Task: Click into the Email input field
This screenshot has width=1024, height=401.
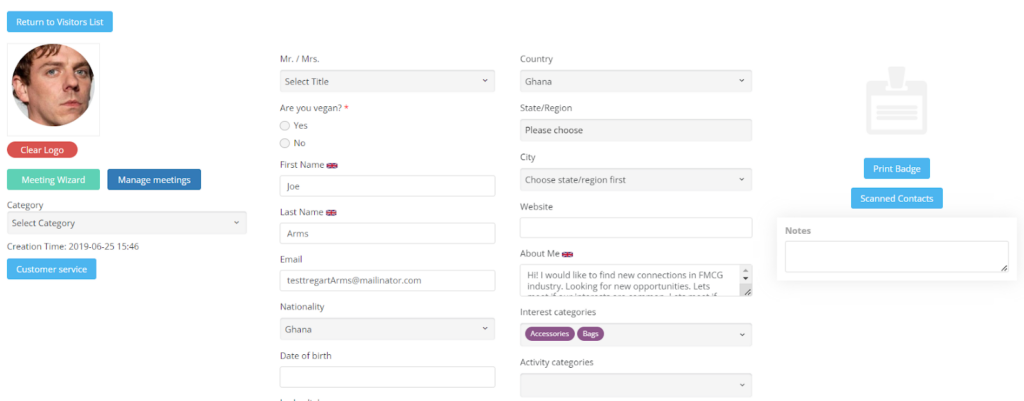Action: 387,281
